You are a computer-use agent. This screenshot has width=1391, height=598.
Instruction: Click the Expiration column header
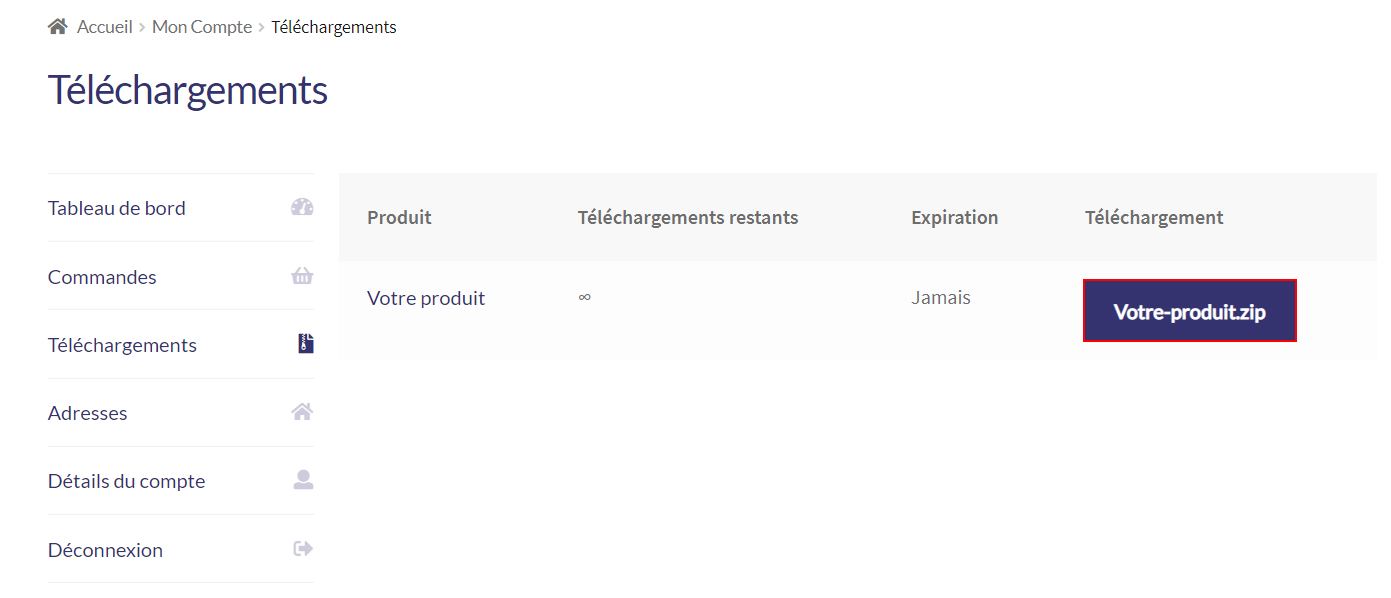955,217
